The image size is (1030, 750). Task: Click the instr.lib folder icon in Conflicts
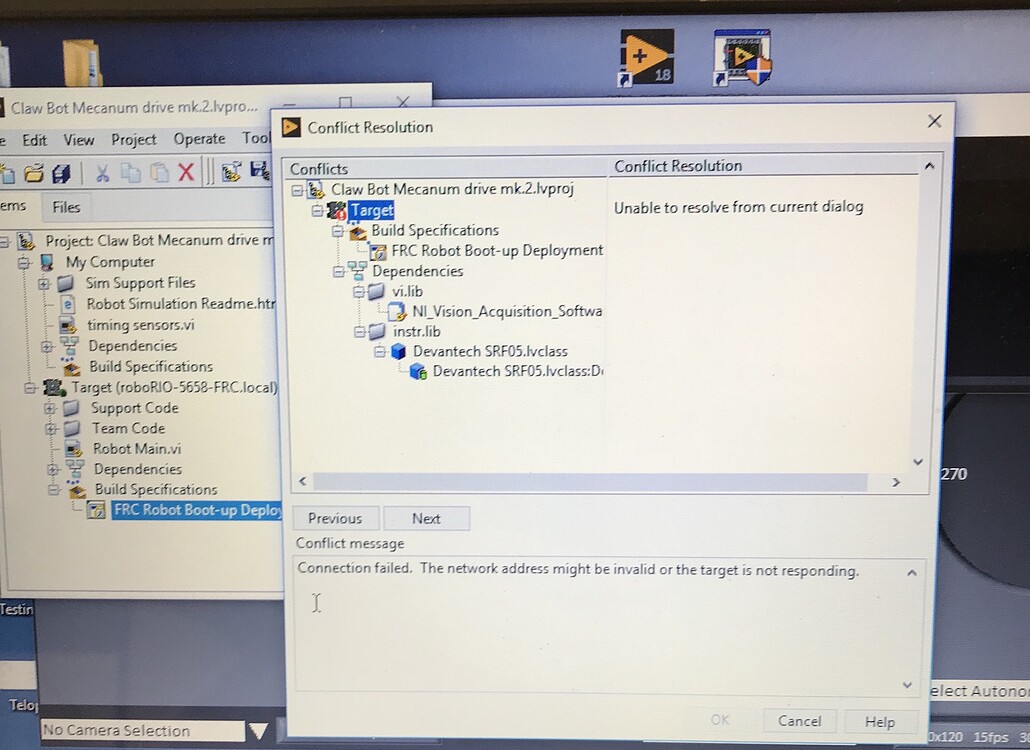[376, 332]
